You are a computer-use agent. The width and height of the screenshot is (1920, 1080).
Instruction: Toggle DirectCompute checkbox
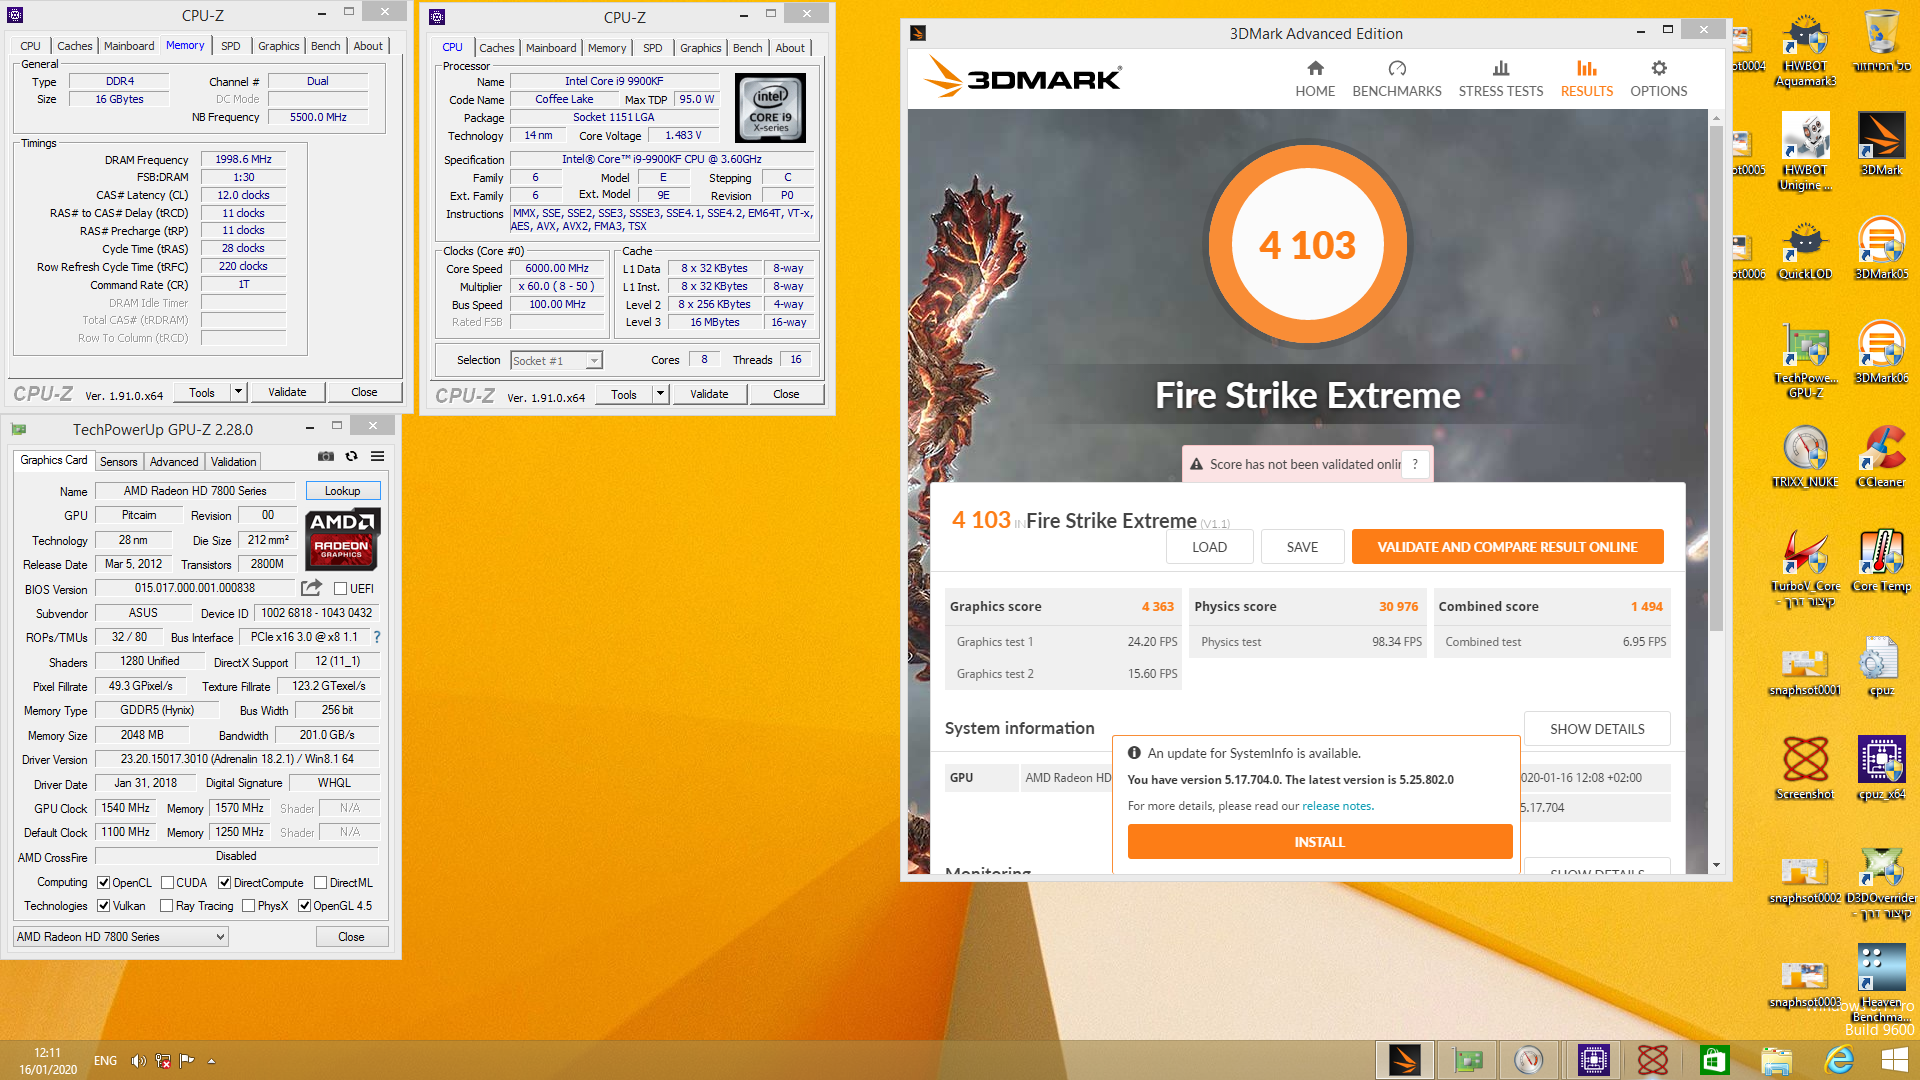(x=224, y=883)
